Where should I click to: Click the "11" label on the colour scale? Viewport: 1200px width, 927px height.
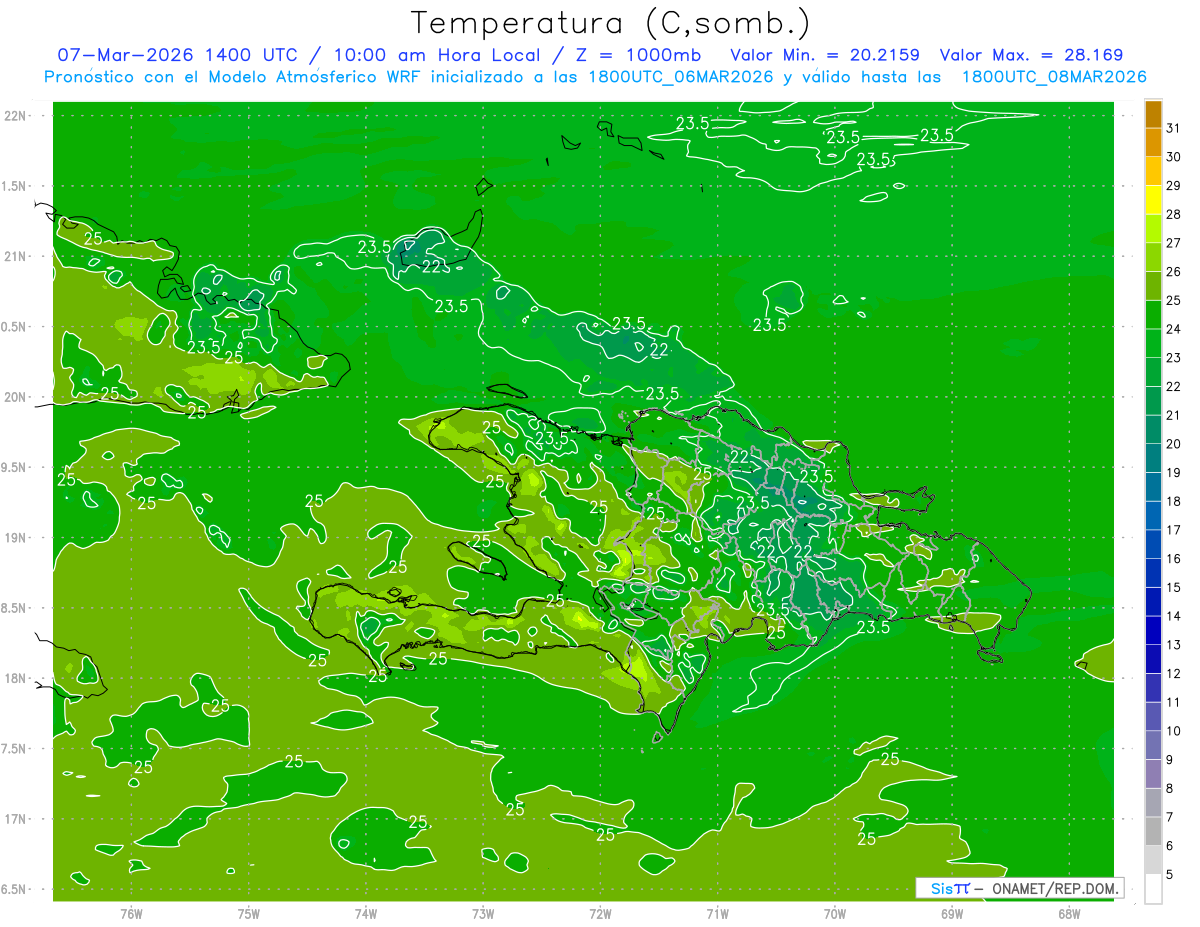tap(1174, 703)
